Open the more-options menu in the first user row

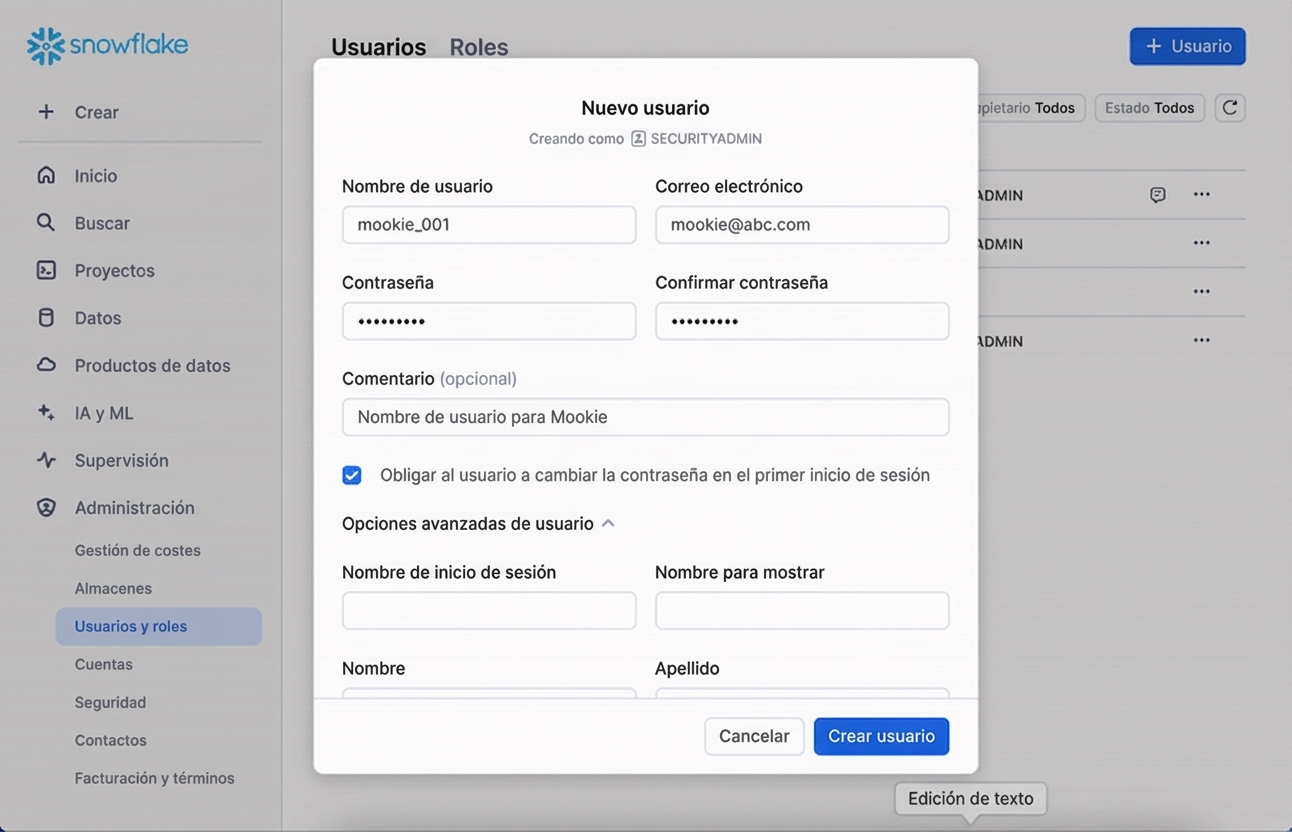point(1202,194)
